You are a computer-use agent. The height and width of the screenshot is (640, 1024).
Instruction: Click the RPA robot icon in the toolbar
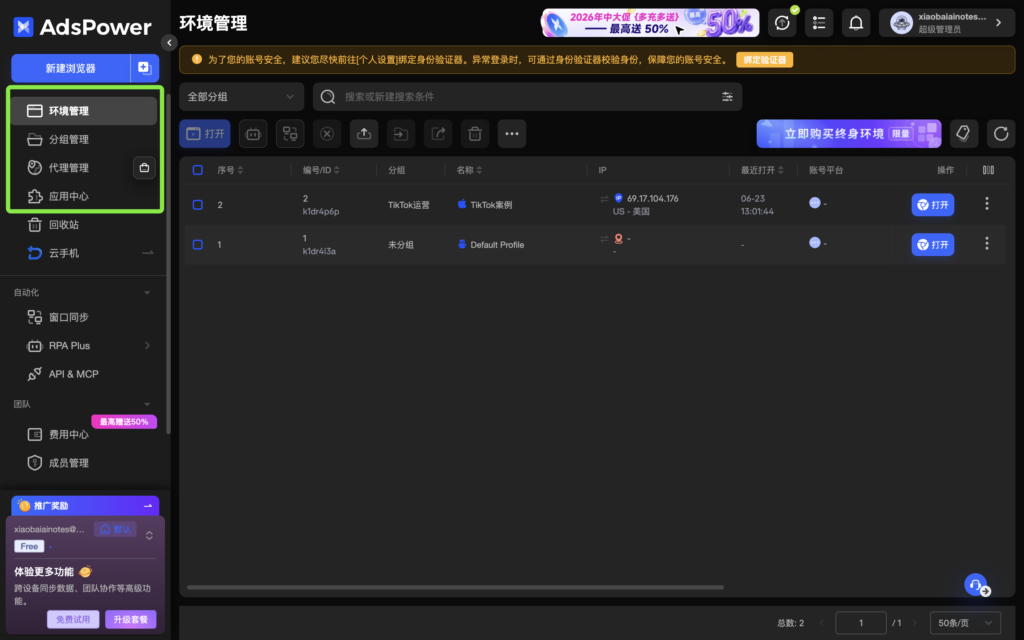point(253,134)
